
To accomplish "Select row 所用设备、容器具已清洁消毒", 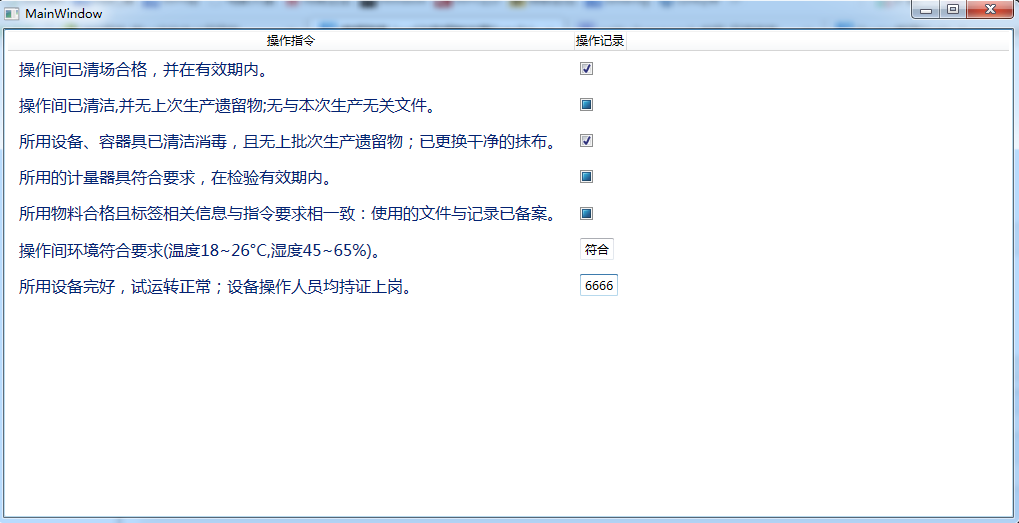I will tap(509, 141).
